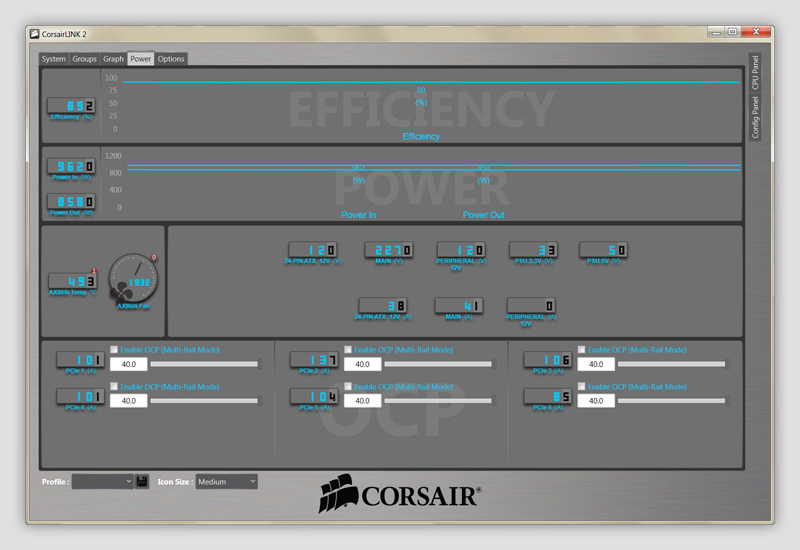Expand the CPU Panel side tab
The width and height of the screenshot is (800, 550).
tap(755, 73)
